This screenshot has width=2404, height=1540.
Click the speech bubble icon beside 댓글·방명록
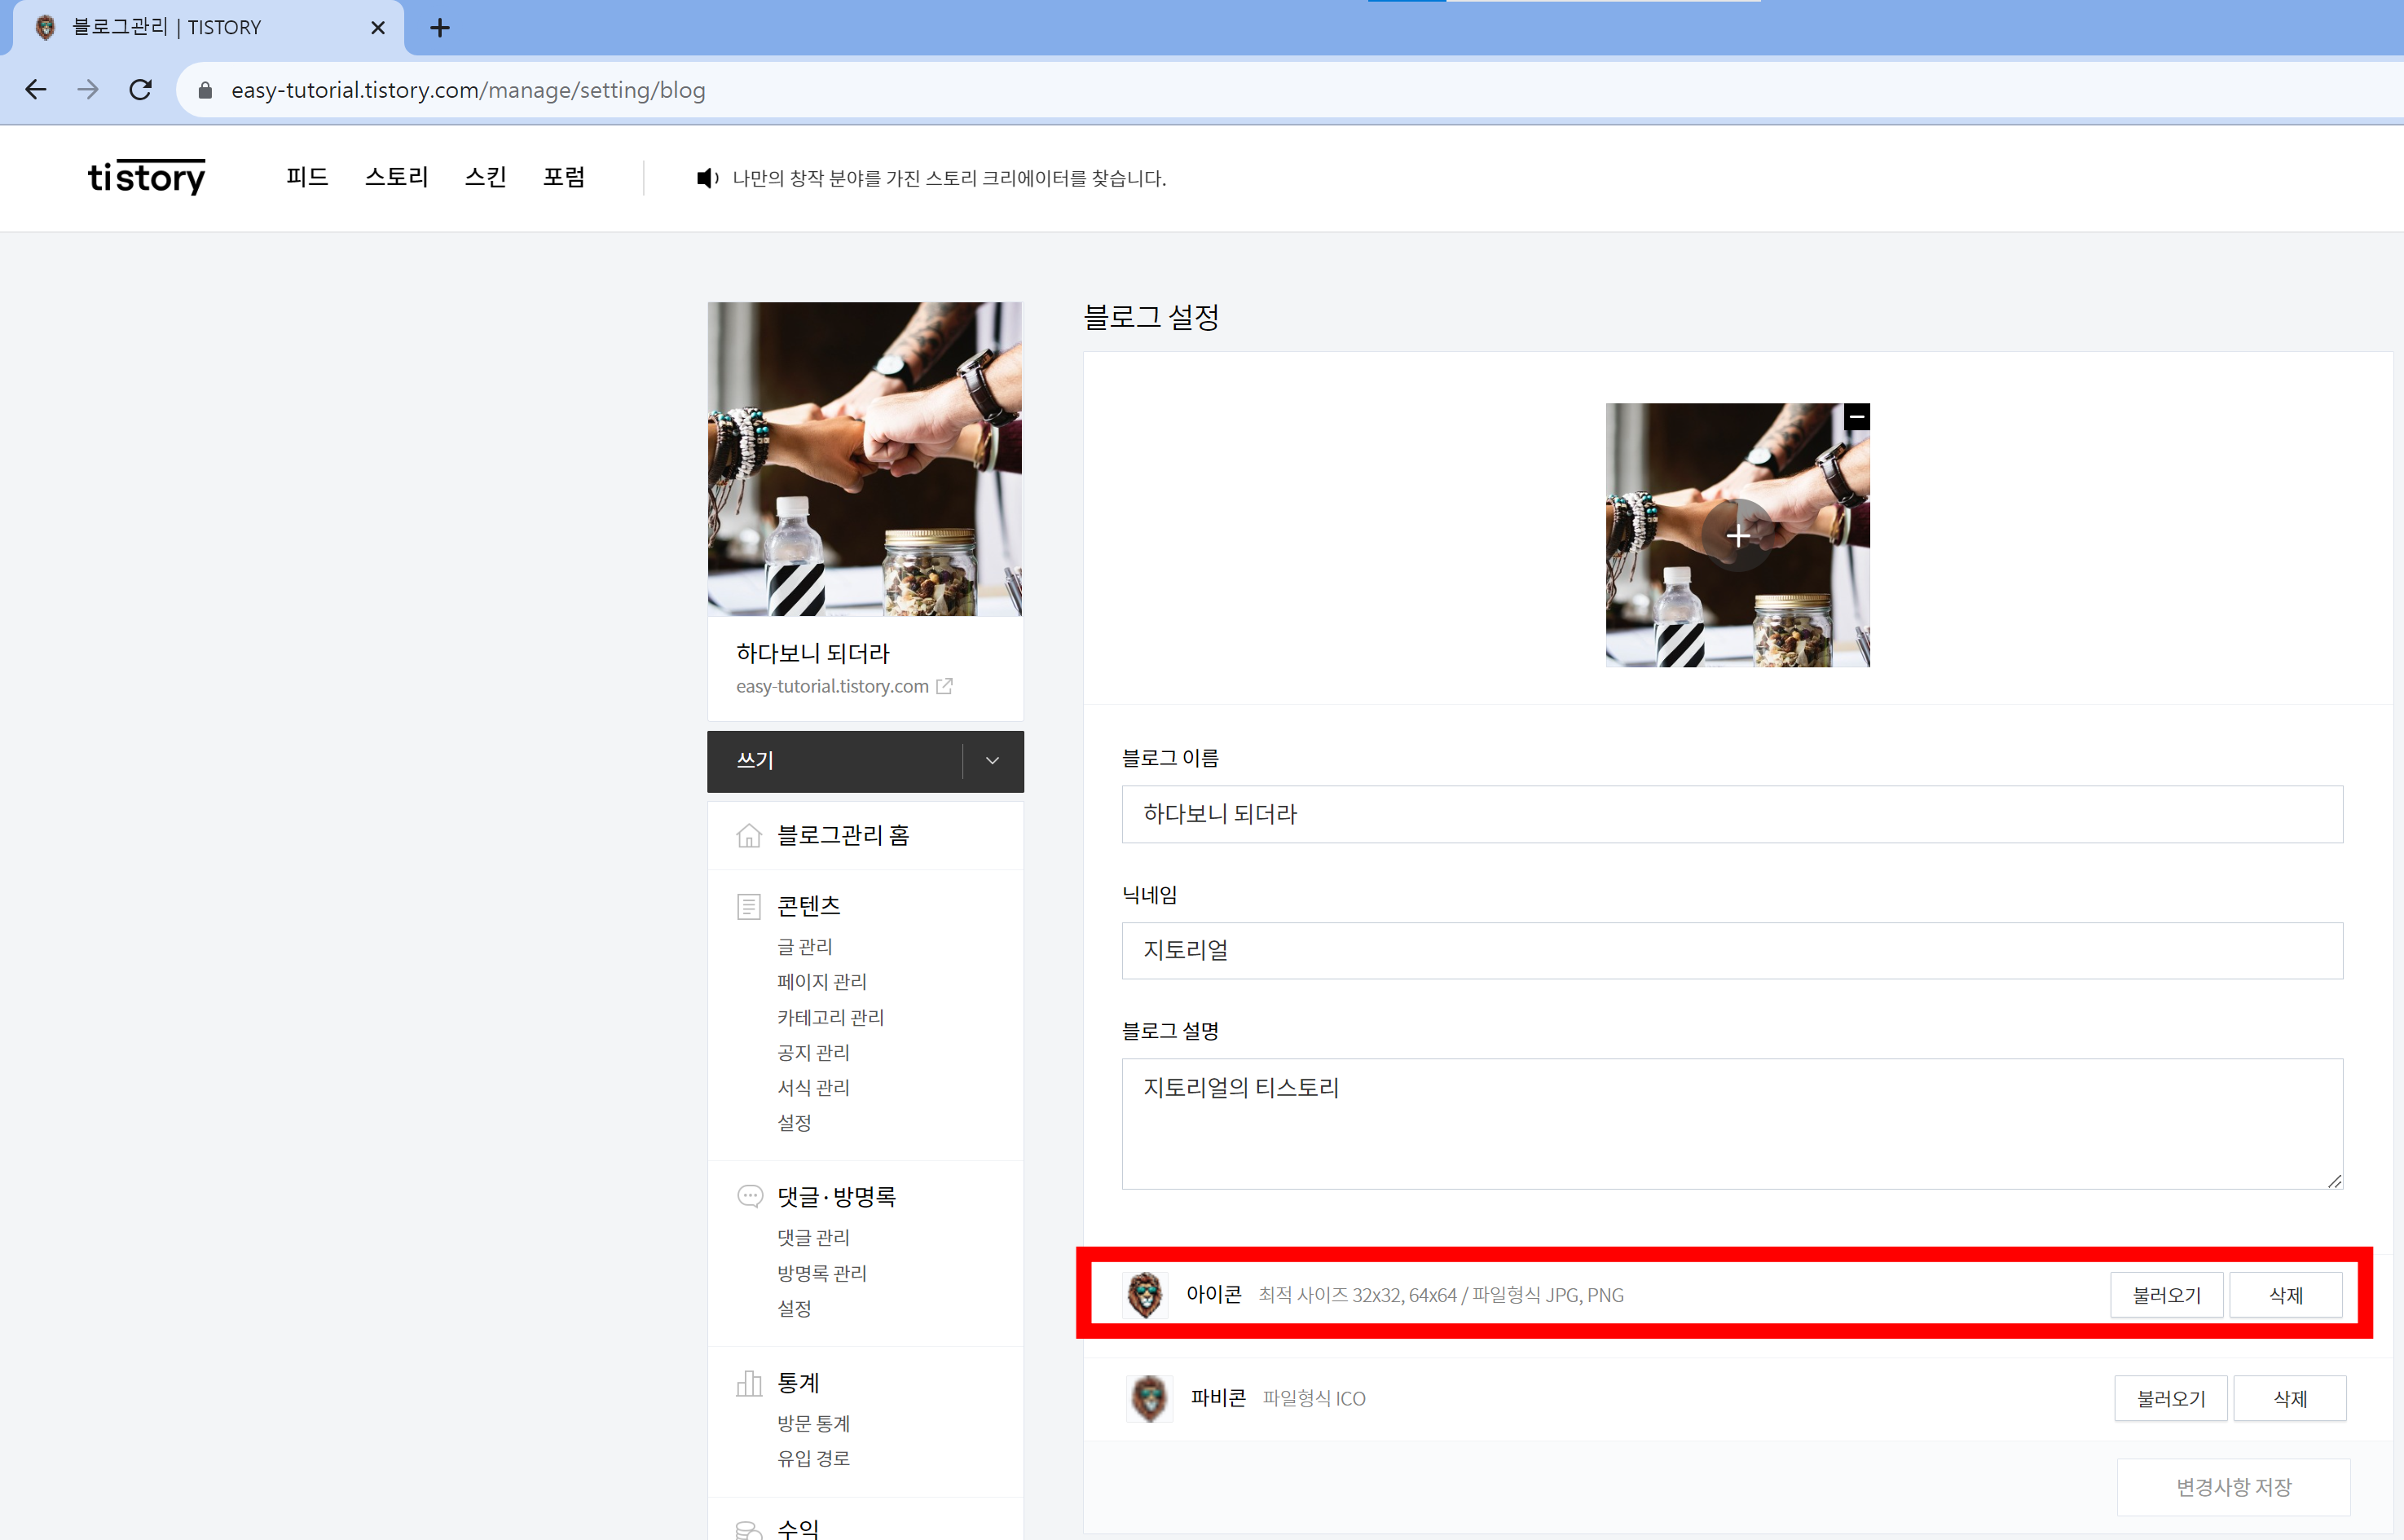[749, 1196]
